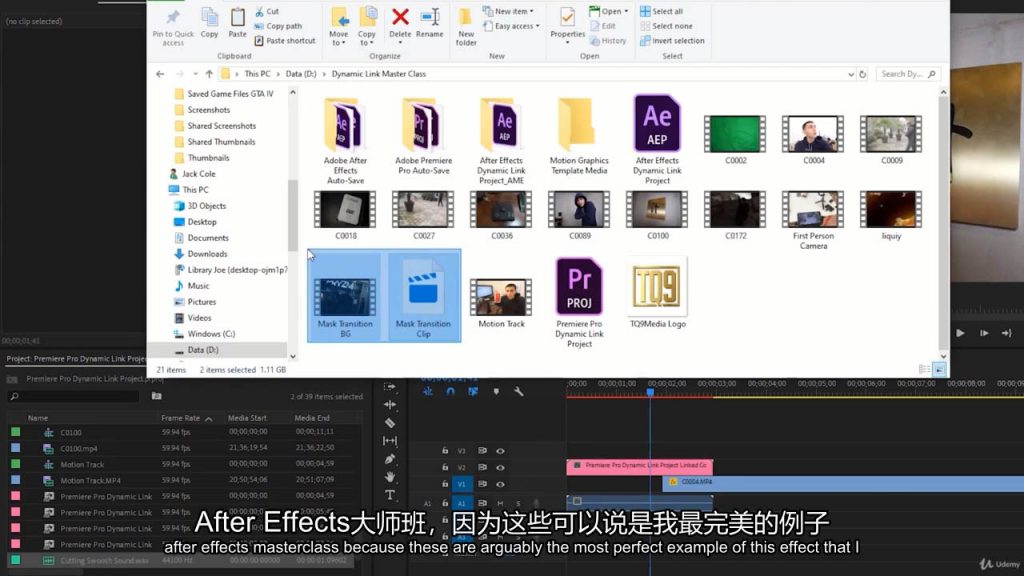Select the Razor tool in Premiere
Viewport: 1024px width, 576px height.
[x=390, y=423]
